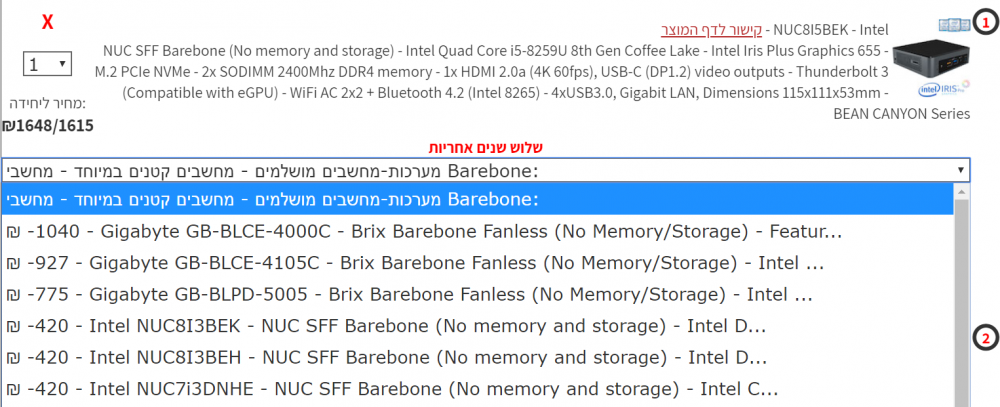Image resolution: width=1000 pixels, height=407 pixels.
Task: Choose Gigabyte GB-BLCE-4000C Brix option
Action: tap(477, 232)
